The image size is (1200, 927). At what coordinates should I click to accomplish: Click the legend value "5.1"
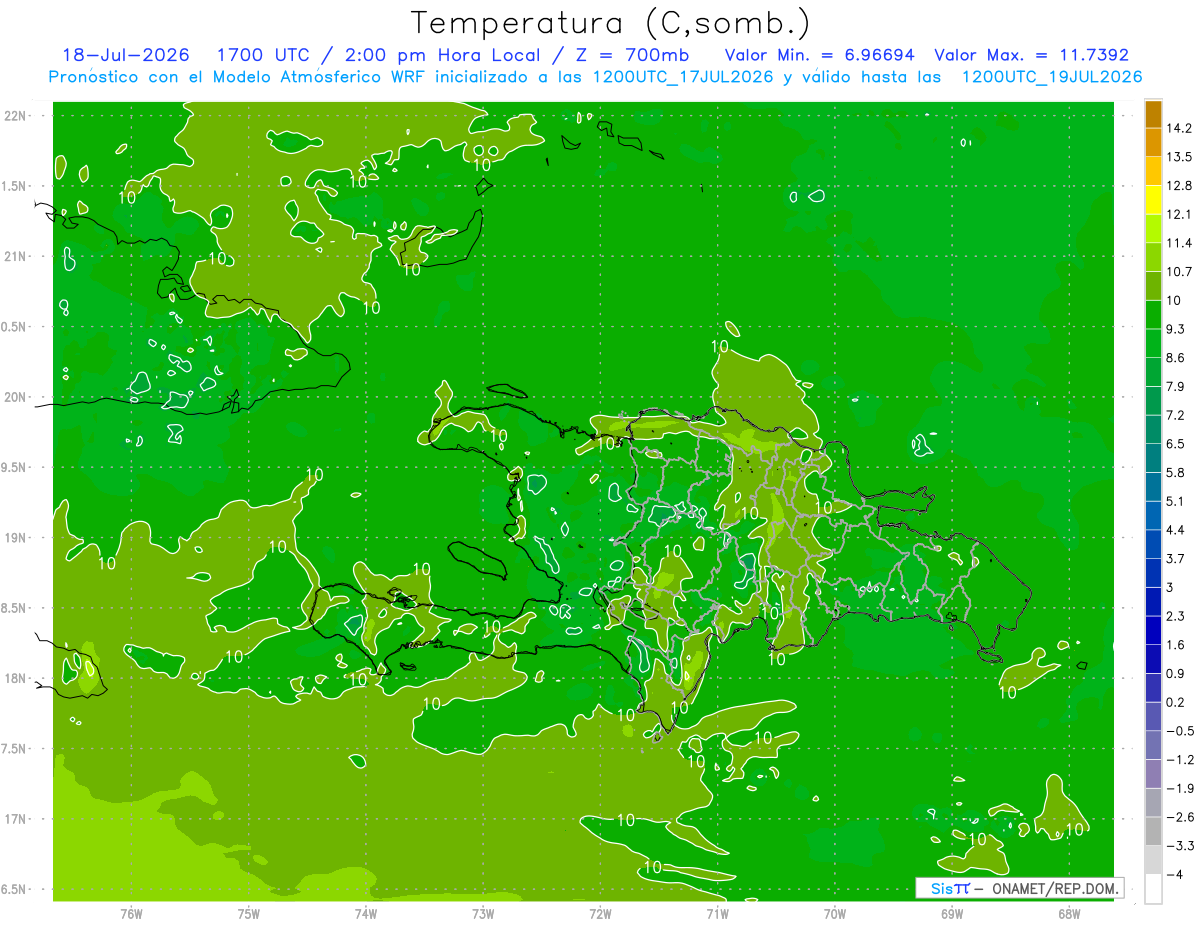pos(1176,501)
